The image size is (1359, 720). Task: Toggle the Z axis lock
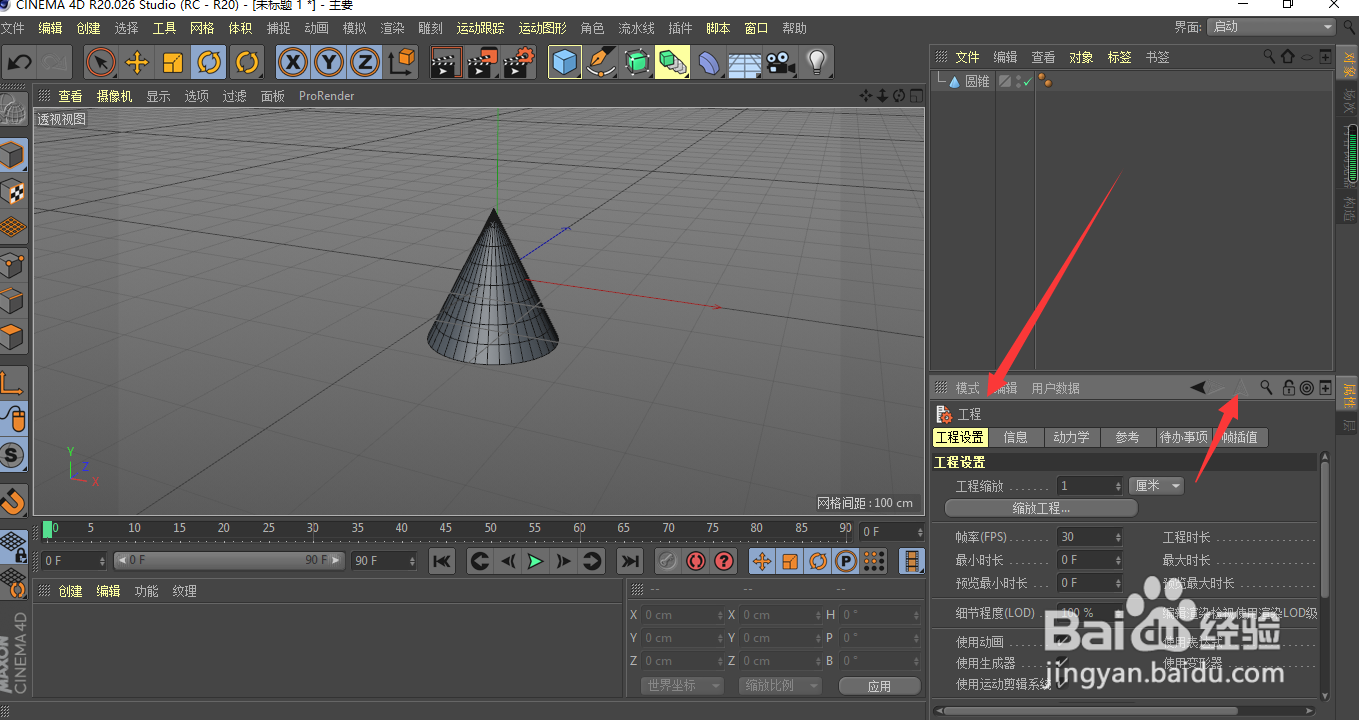[365, 63]
